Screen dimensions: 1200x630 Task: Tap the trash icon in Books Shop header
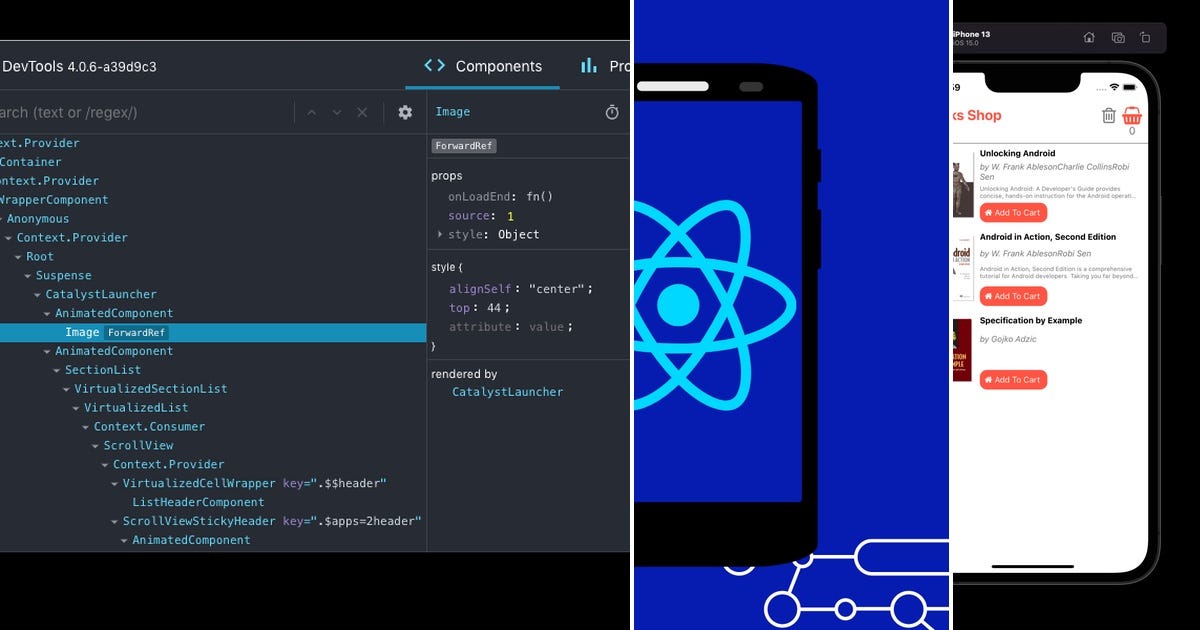(x=1108, y=115)
